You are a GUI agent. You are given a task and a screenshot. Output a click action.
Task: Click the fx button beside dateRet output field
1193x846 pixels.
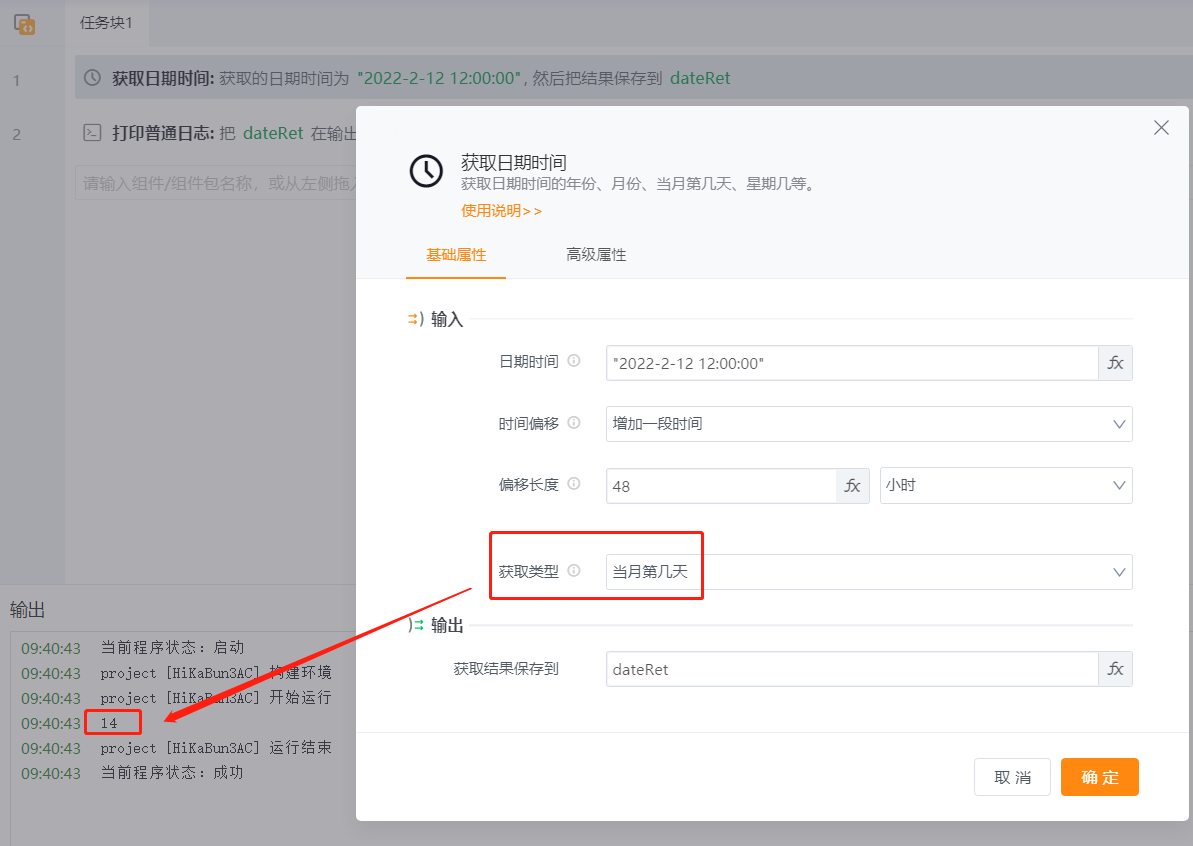tap(1115, 669)
